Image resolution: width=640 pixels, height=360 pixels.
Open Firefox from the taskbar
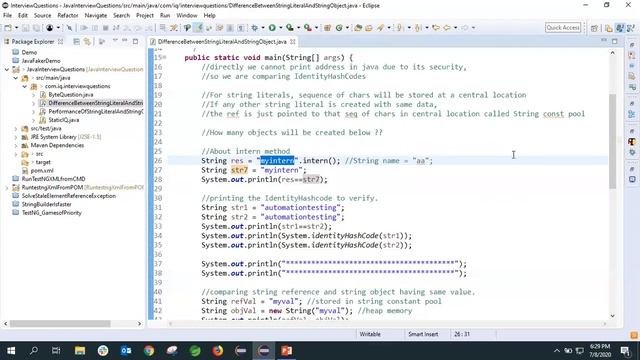[218, 351]
